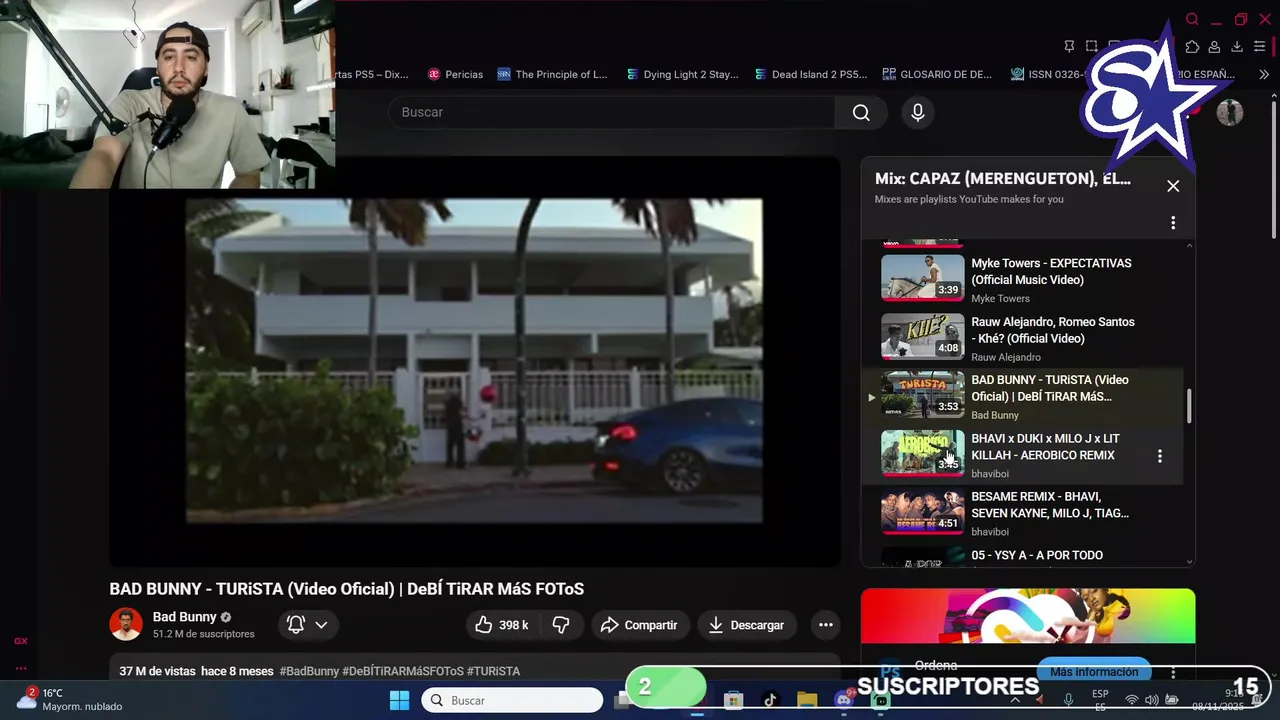Open options for the AEROBICO REMIX playlist item

(x=1160, y=456)
